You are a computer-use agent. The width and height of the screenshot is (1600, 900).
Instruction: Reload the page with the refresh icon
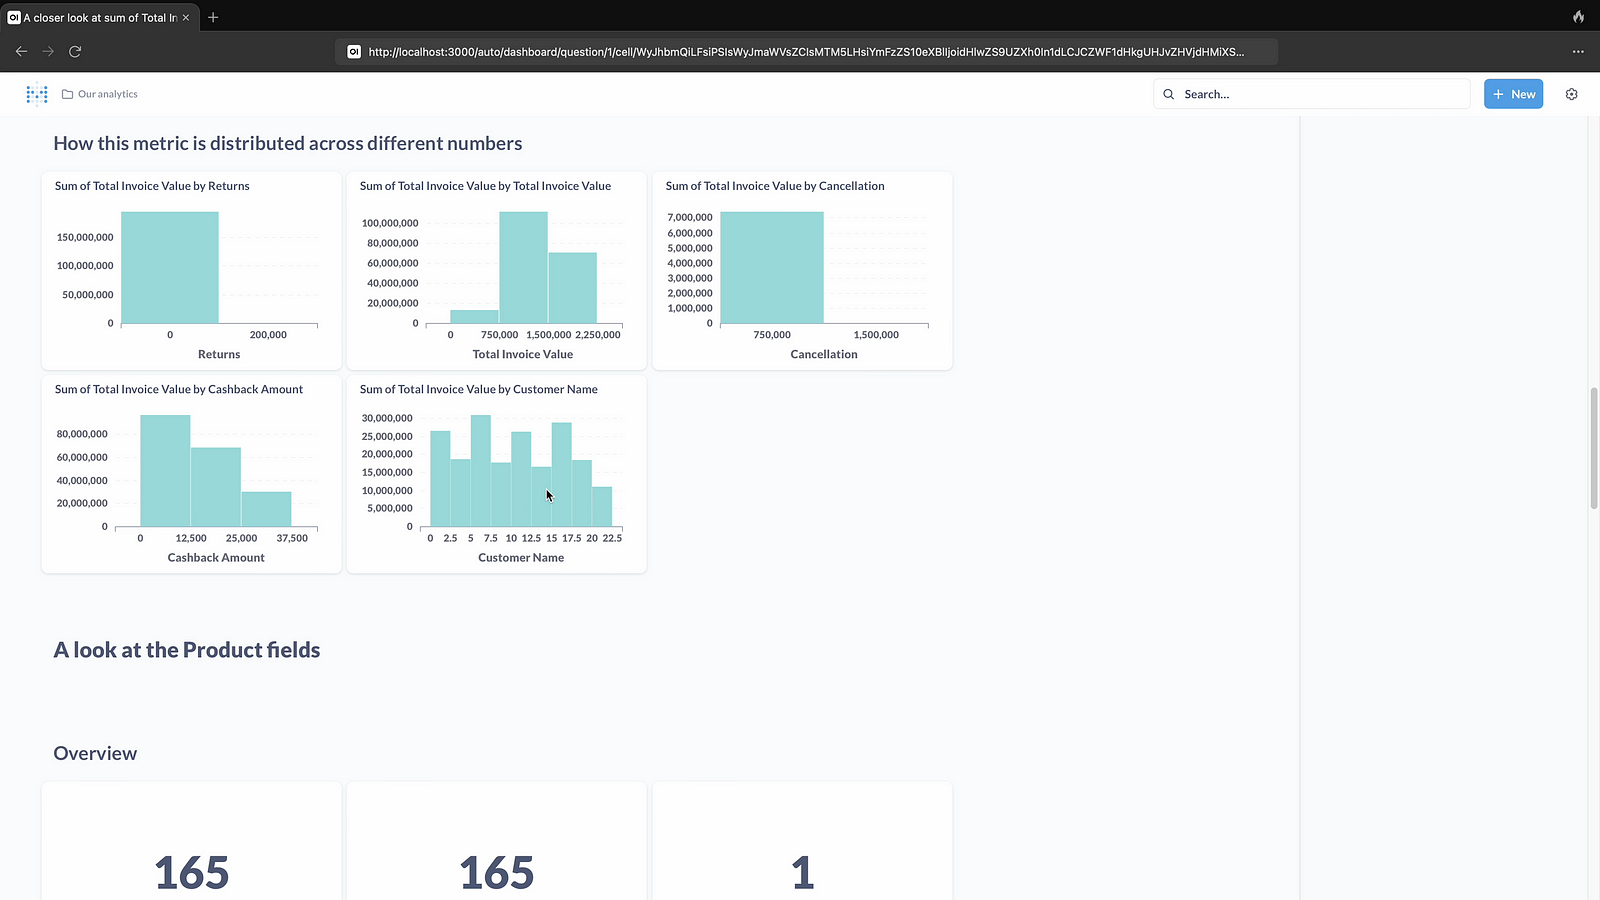tap(75, 51)
